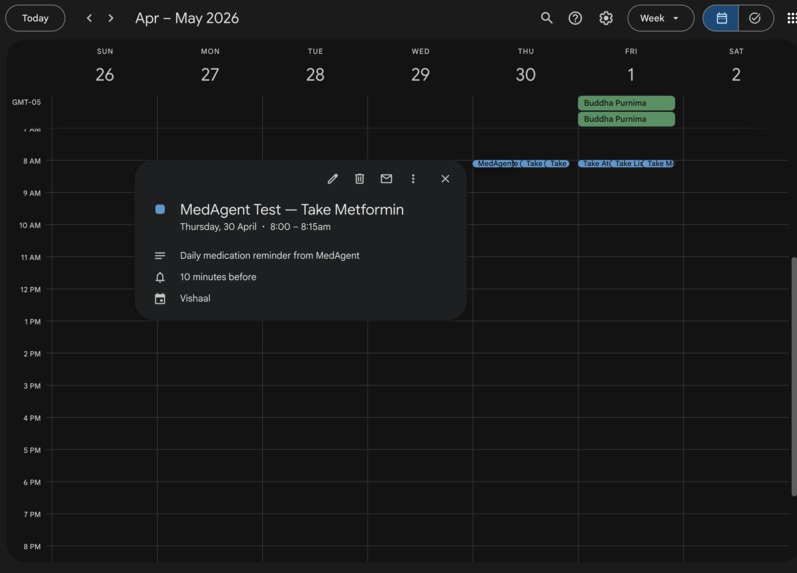Open the Week view dropdown
Screen dimensions: 797x573
(660, 18)
